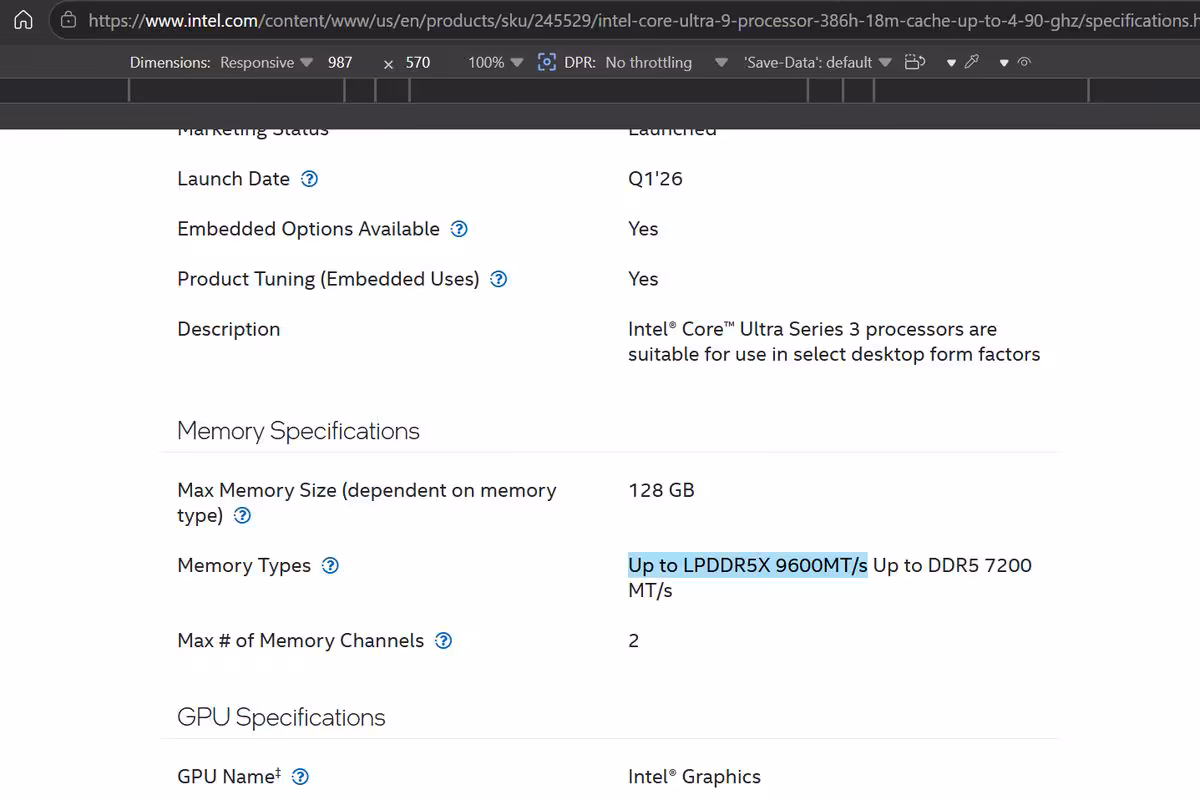Viewport: 1200px width, 800px height.
Task: Click the Launch Date label
Action: (233, 179)
